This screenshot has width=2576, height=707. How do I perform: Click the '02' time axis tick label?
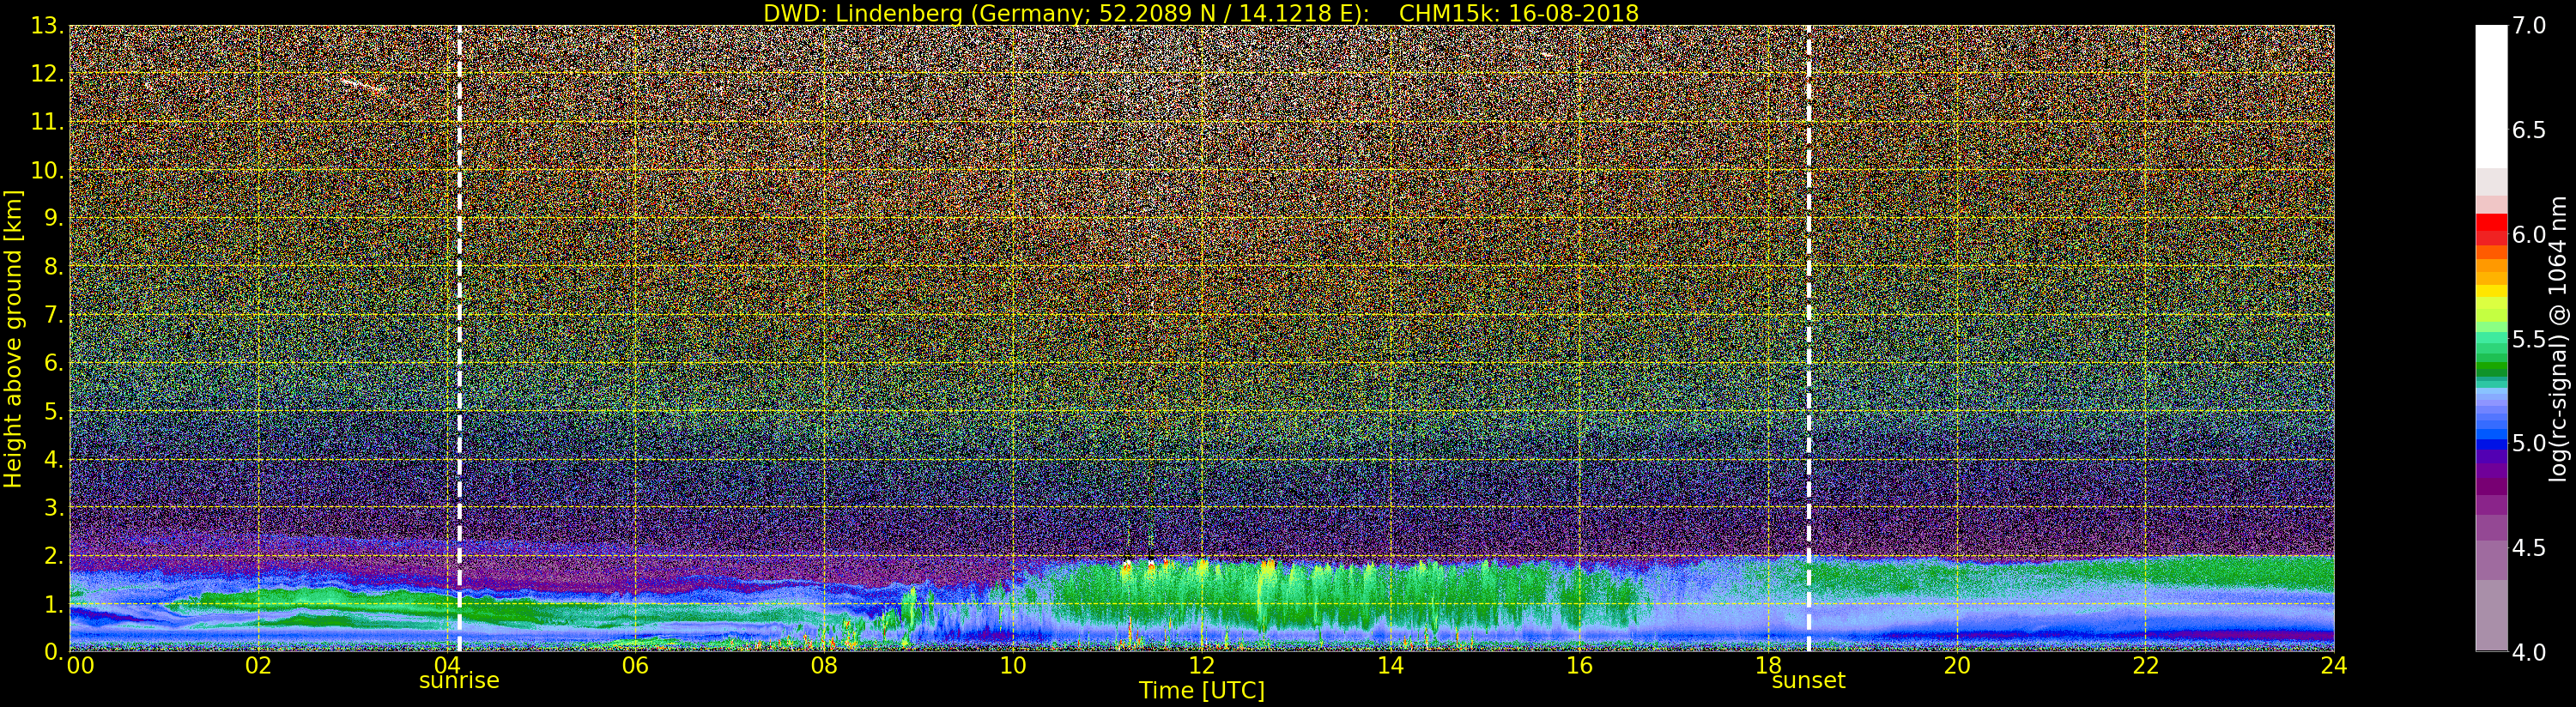coord(258,666)
